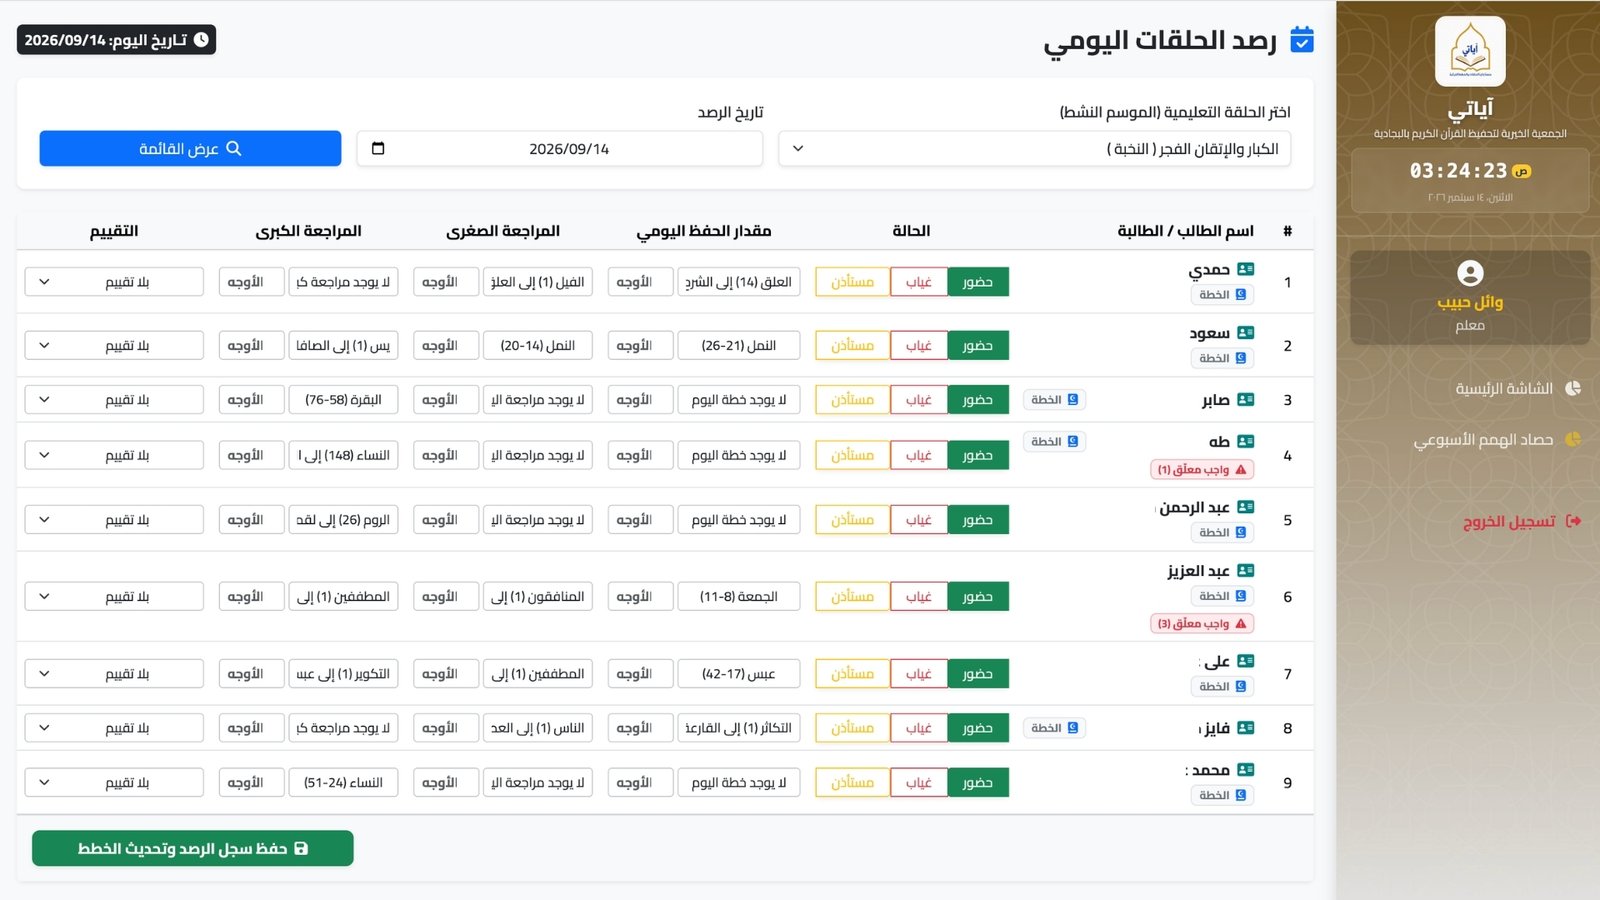The height and width of the screenshot is (900, 1600).
Task: Open the بلا تقييم dropdown for صابر
Action: click(x=114, y=400)
